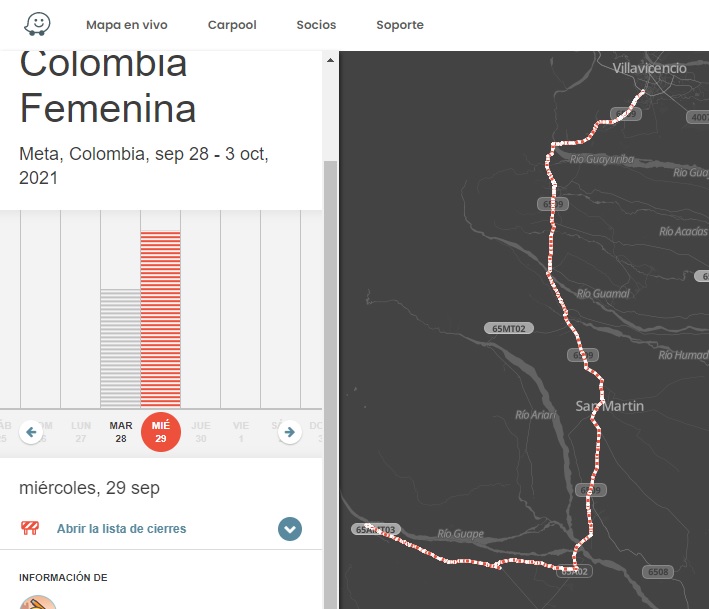Open the 'Abrir la lista de cierres' link

(121, 529)
